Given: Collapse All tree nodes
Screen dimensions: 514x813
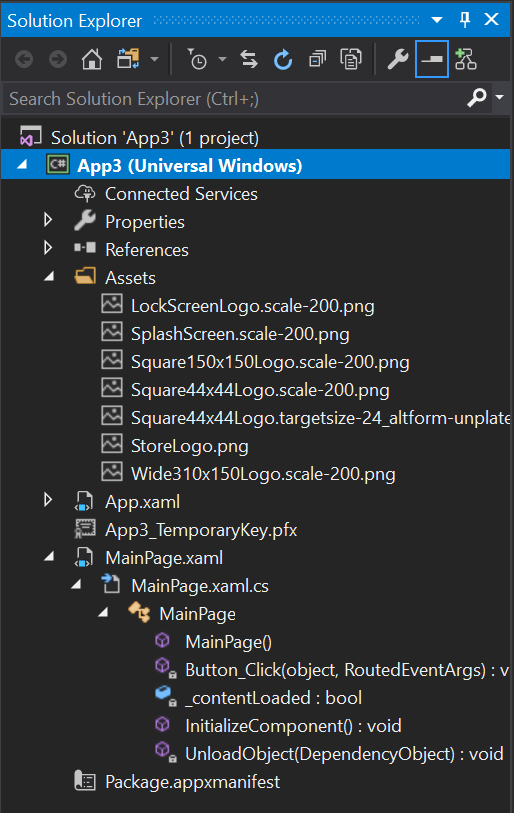Looking at the screenshot, I should (317, 60).
